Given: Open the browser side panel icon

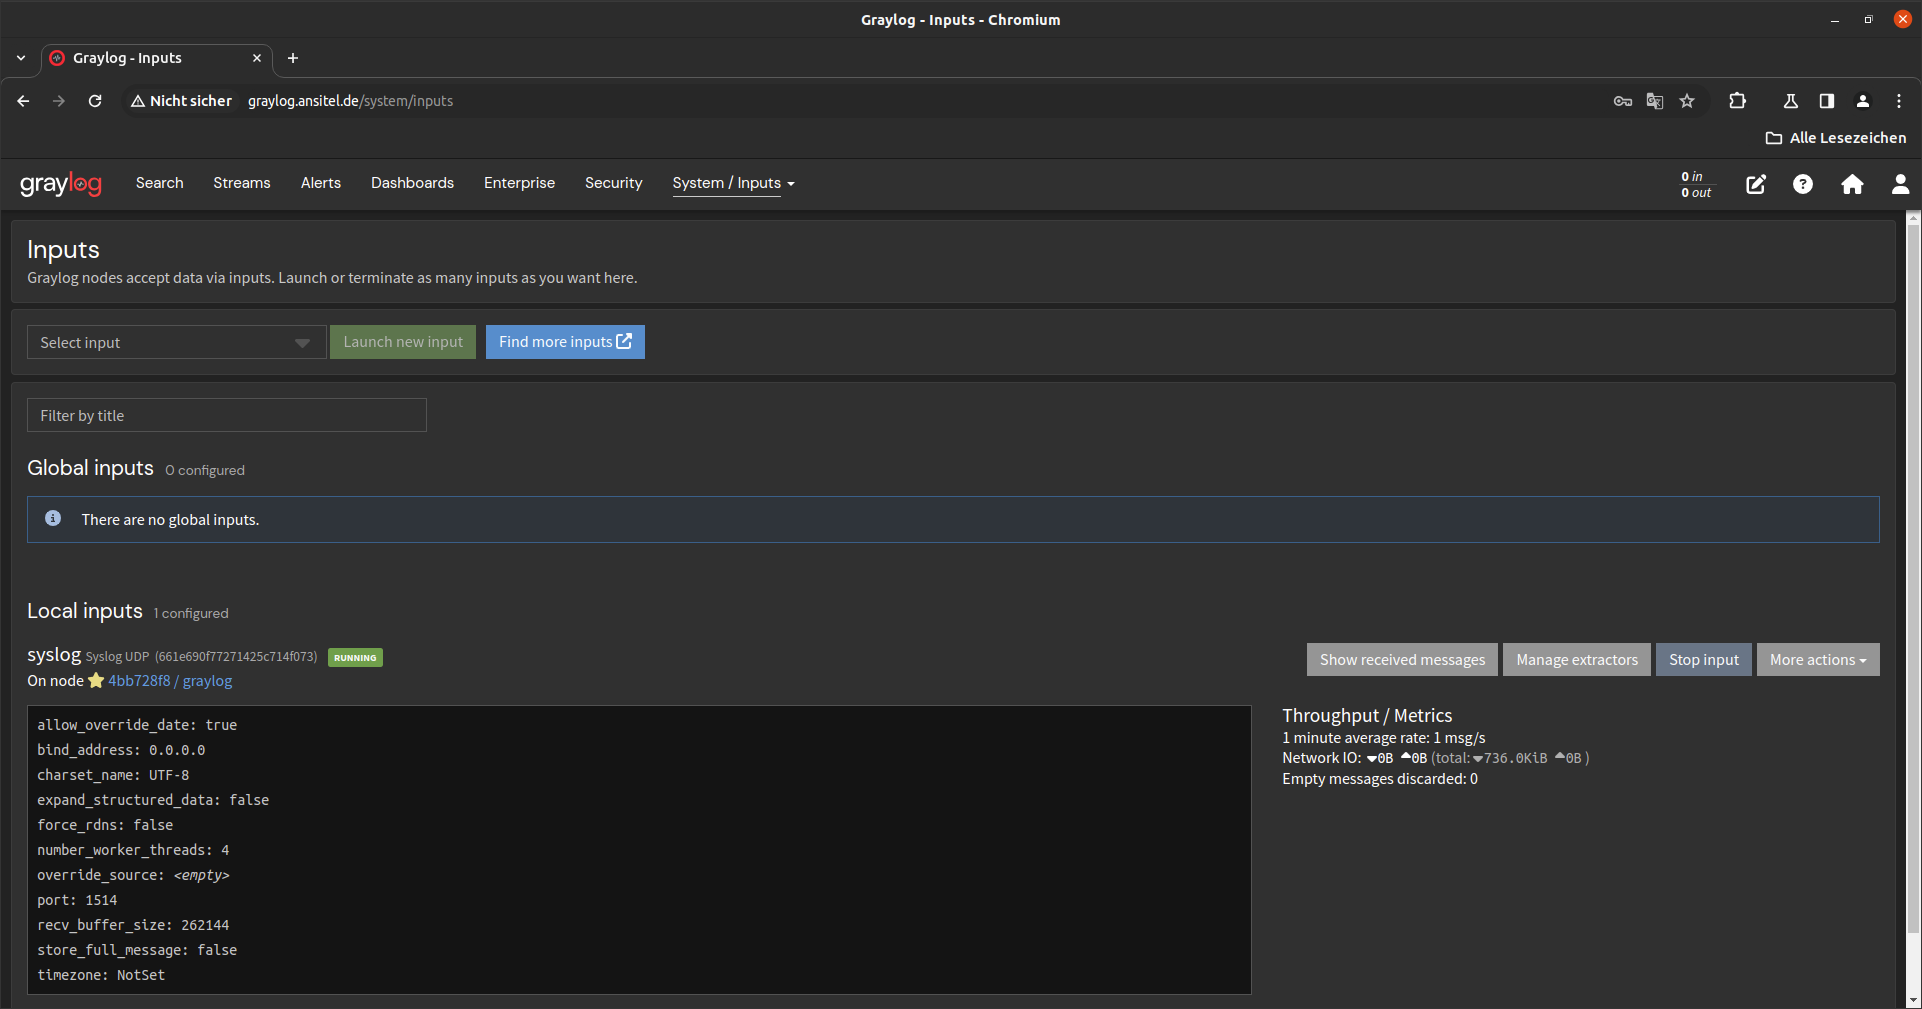Looking at the screenshot, I should coord(1826,101).
